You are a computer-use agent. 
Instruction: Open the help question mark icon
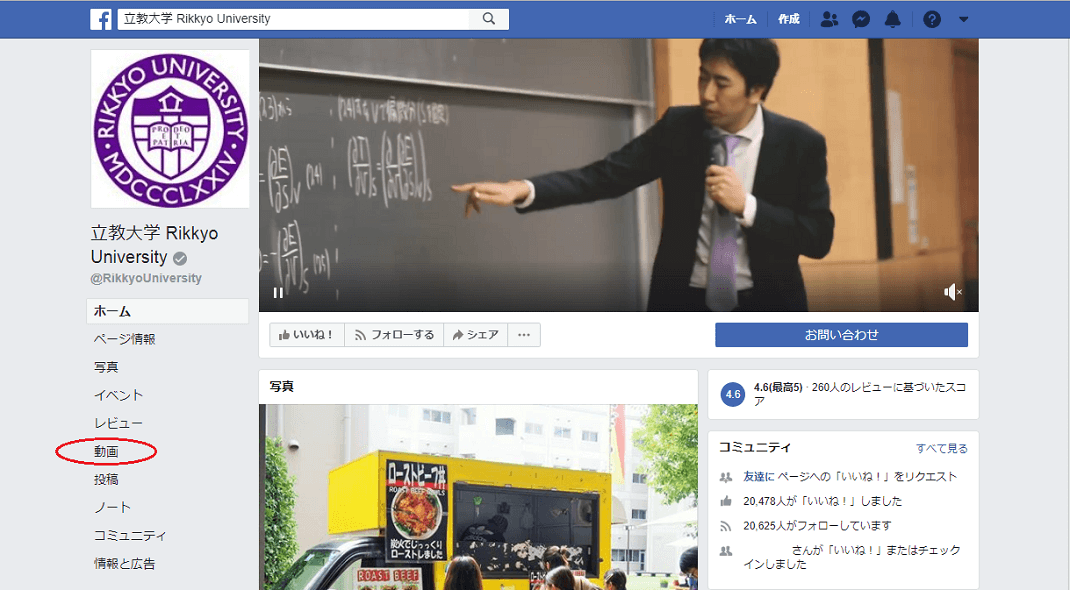click(x=931, y=19)
